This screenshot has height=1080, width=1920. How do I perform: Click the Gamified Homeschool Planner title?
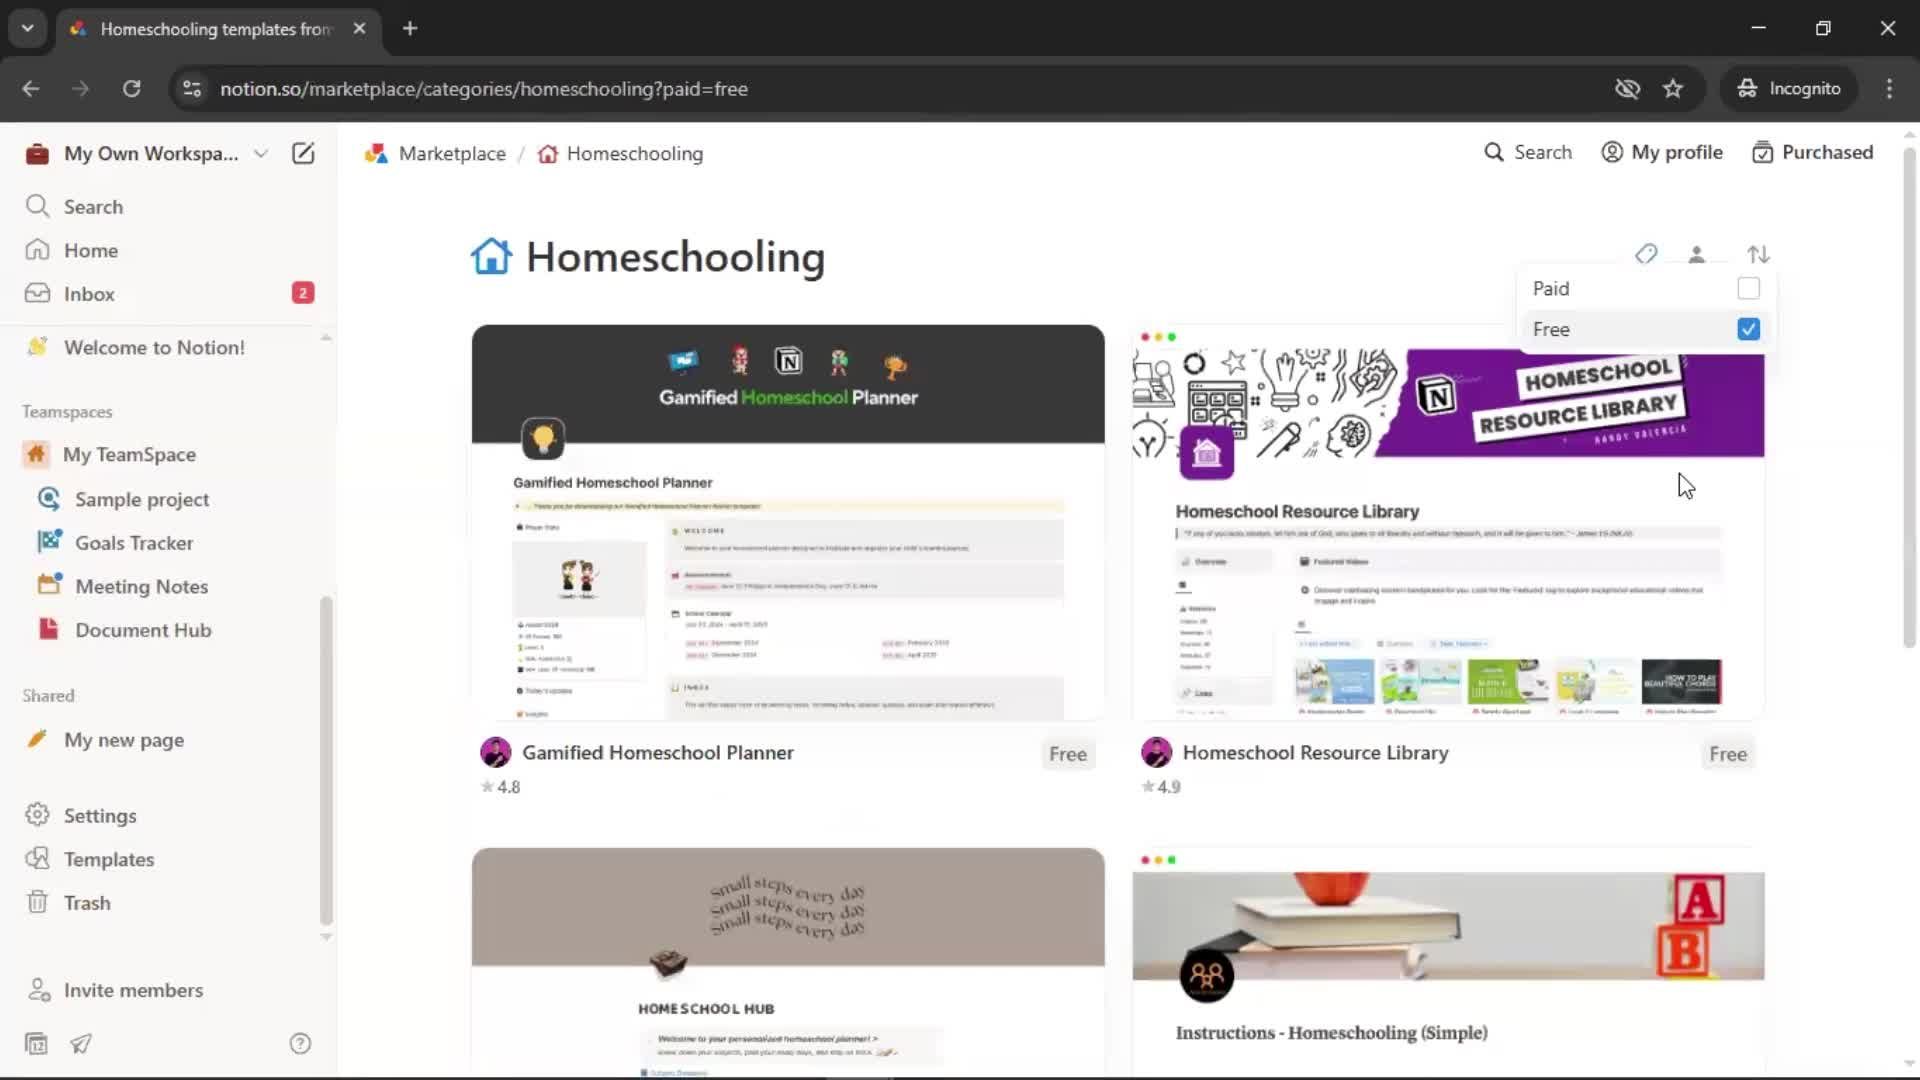[x=658, y=753]
